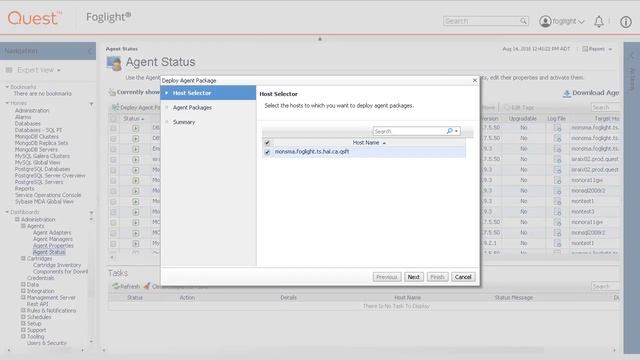Click Deploy Agent Package toolbar button
This screenshot has height=360, width=640.
pyautogui.click(x=136, y=107)
